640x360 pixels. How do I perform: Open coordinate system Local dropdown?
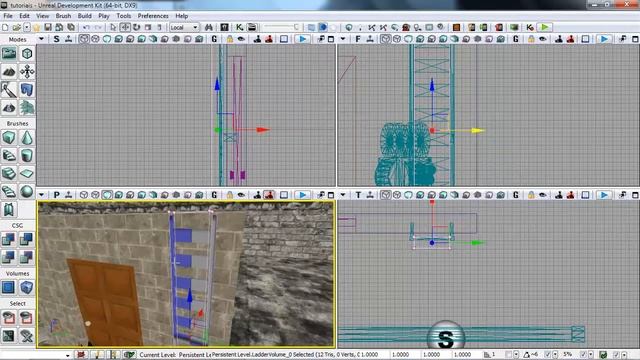click(x=184, y=27)
